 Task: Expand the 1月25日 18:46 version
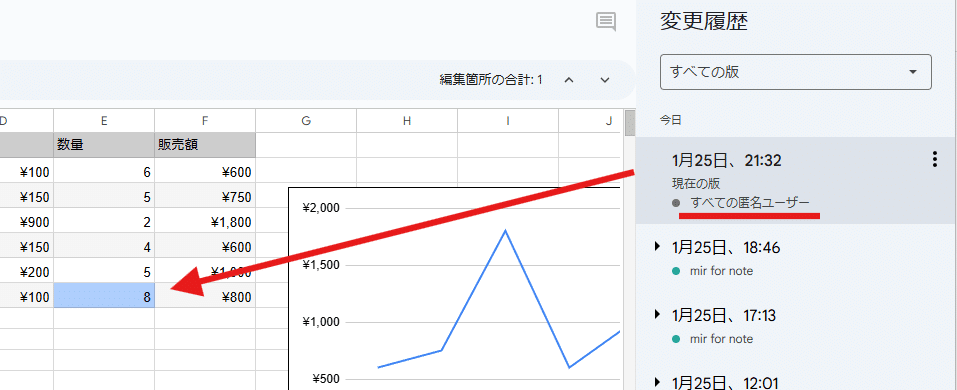(x=657, y=246)
